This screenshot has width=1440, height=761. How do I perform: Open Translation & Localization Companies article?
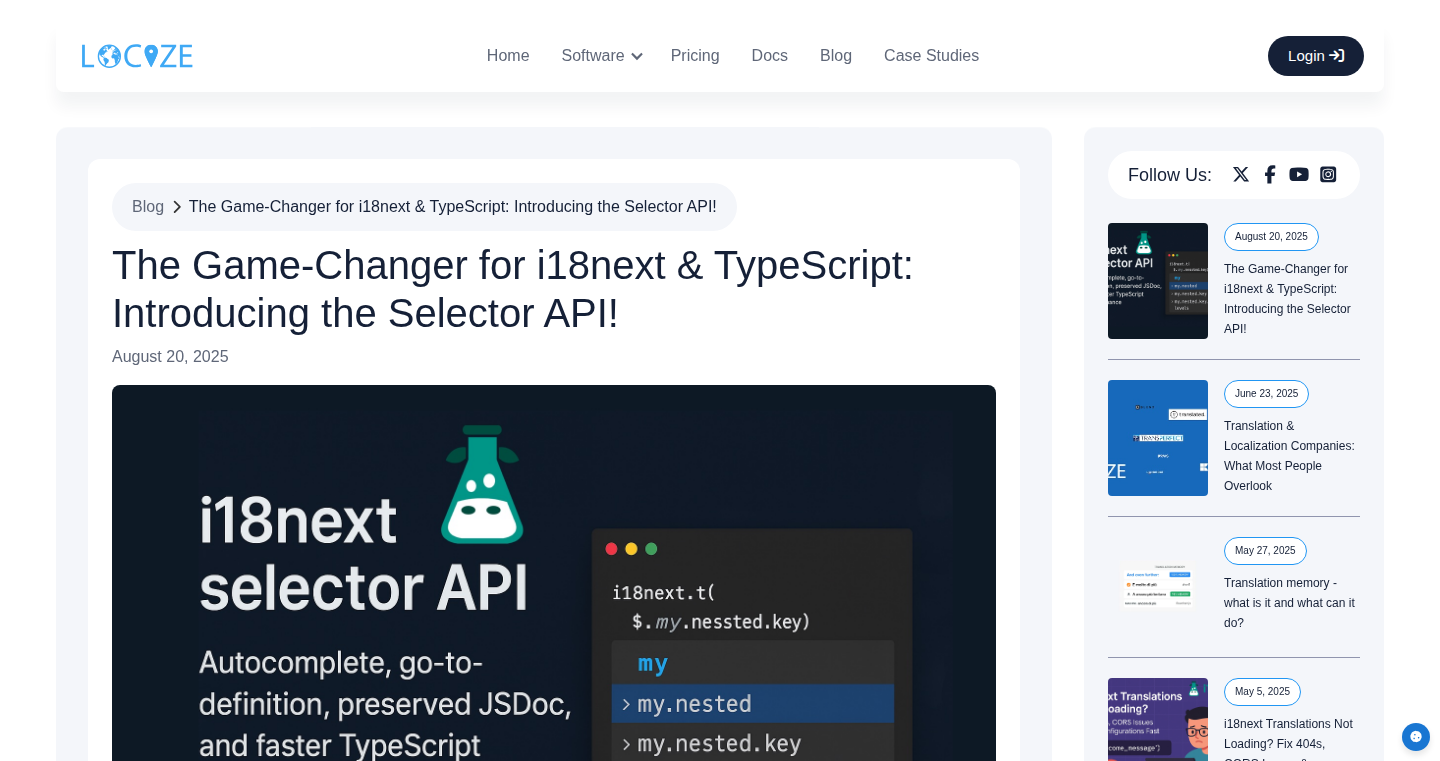click(1289, 456)
